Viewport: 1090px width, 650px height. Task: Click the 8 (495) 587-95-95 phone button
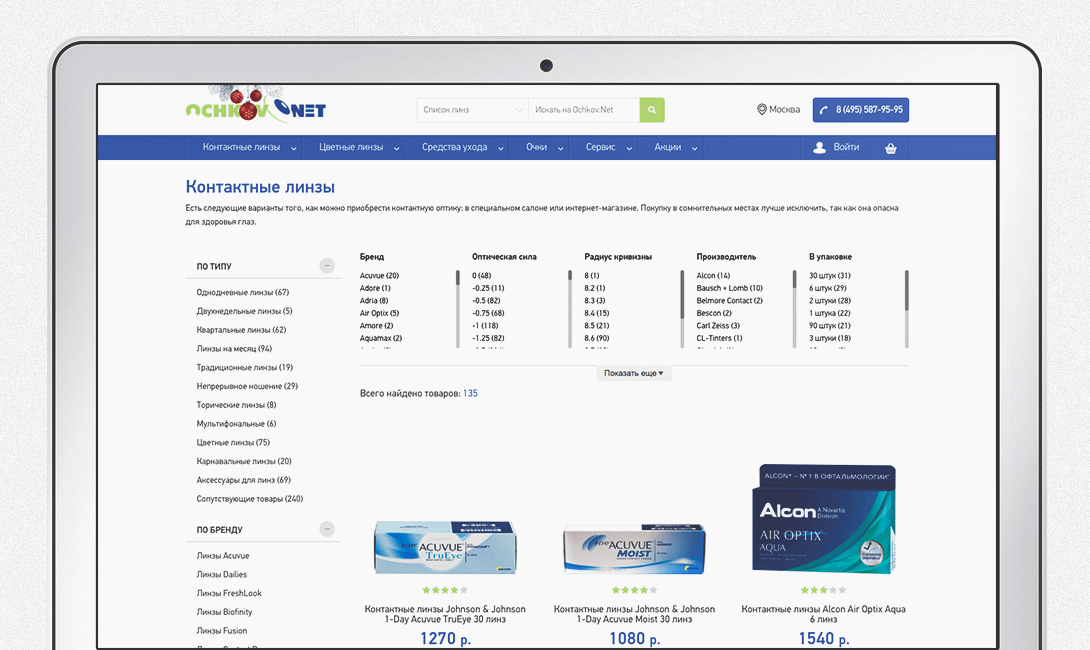click(x=861, y=110)
